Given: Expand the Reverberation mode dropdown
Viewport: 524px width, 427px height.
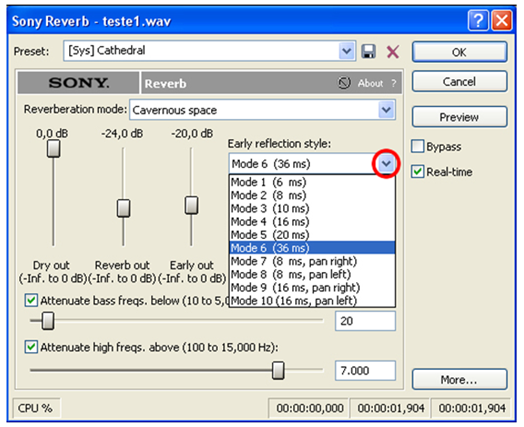Looking at the screenshot, I should tap(386, 110).
